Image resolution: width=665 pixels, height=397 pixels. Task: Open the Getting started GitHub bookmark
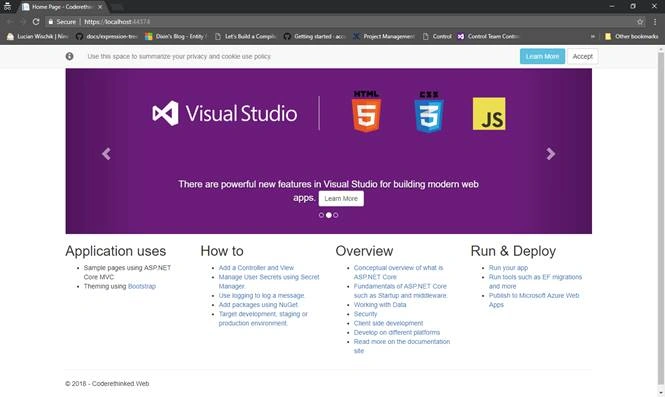tap(314, 36)
